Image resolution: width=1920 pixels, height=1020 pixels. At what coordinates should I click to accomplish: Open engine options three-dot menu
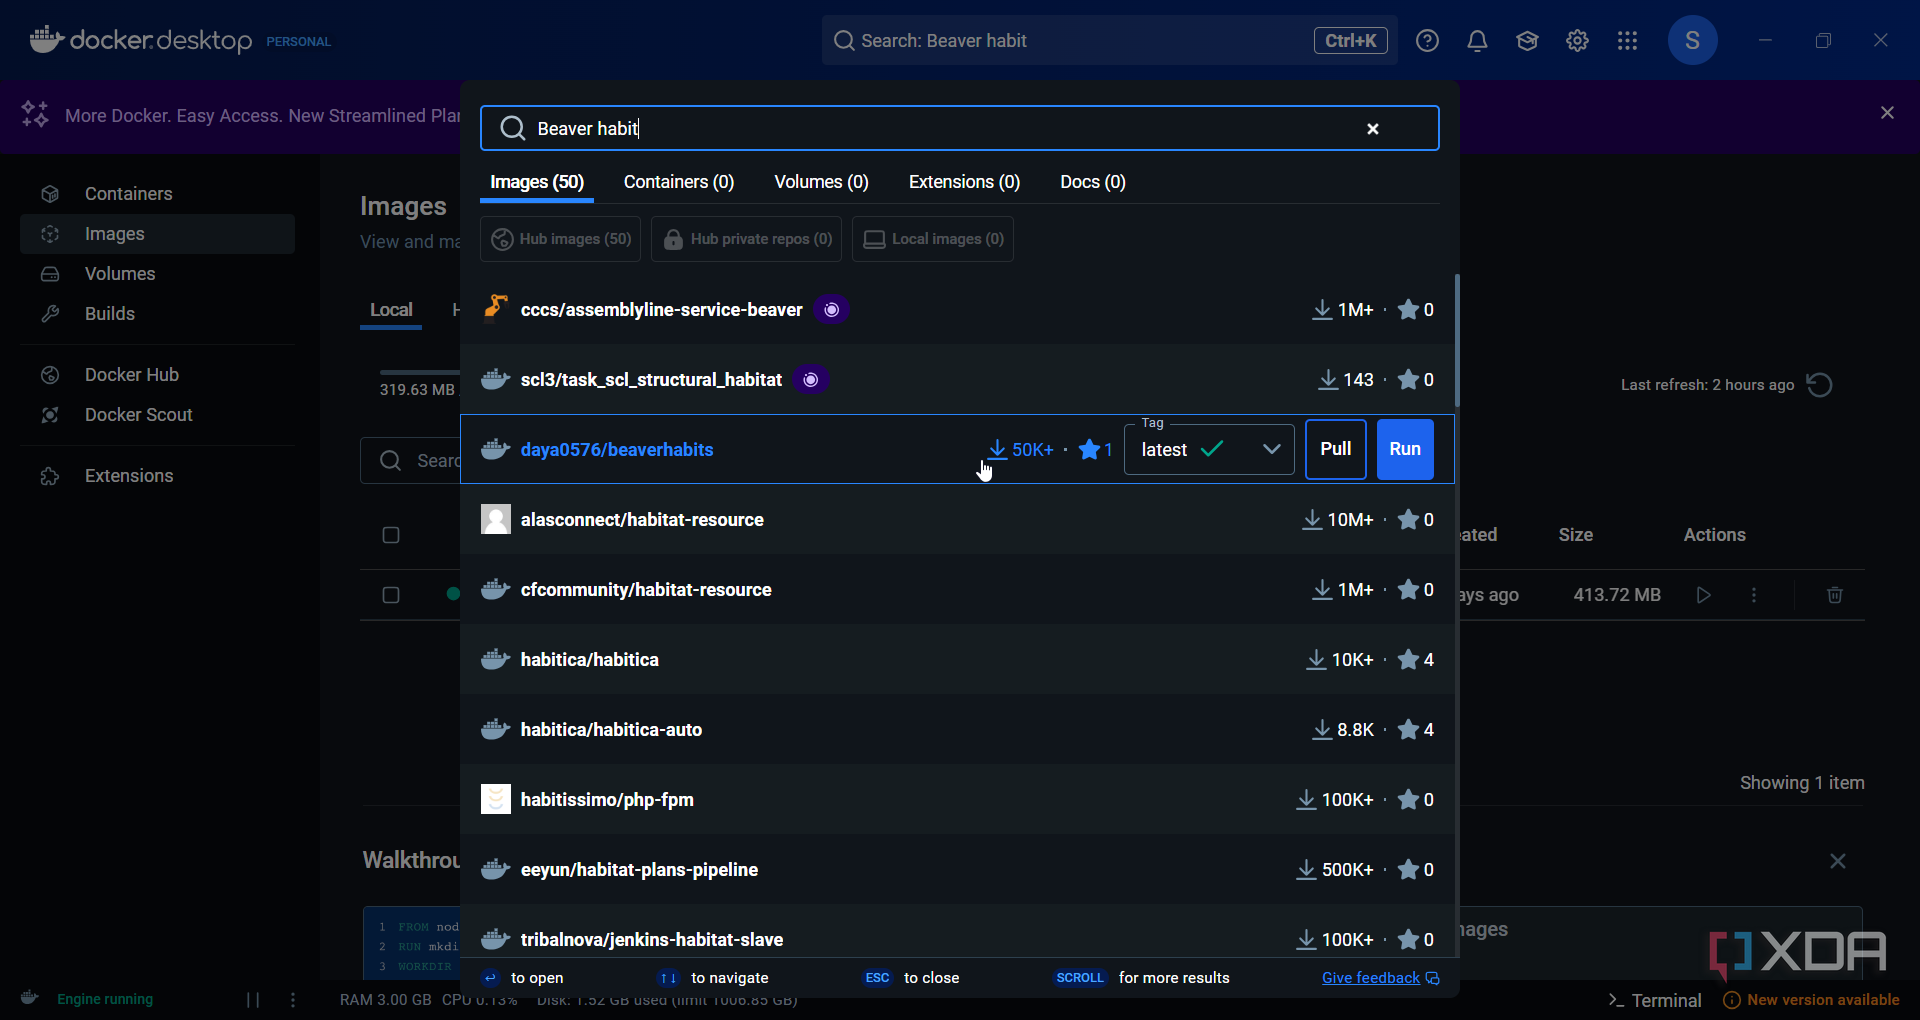[x=293, y=999]
